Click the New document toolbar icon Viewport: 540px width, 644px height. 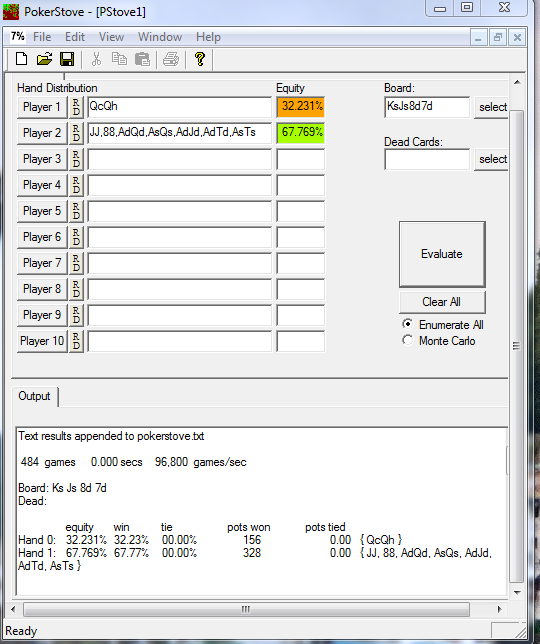pos(21,59)
